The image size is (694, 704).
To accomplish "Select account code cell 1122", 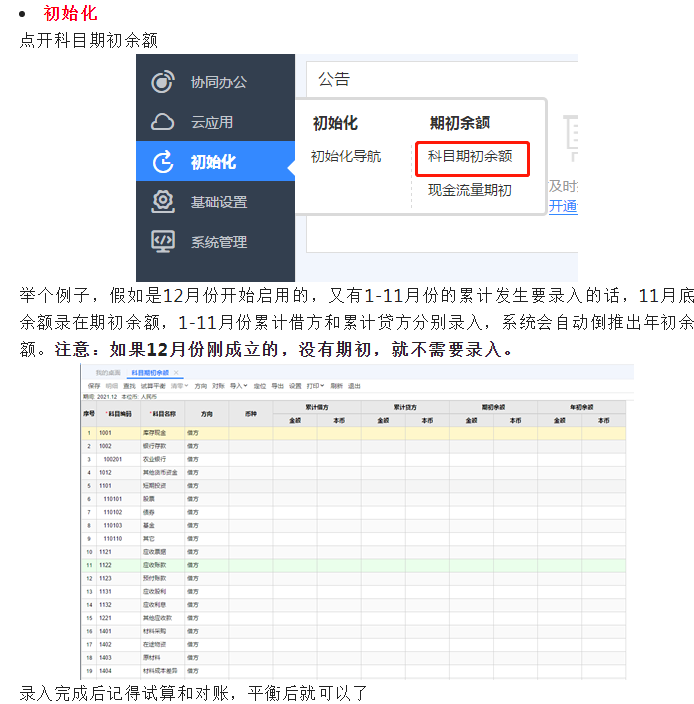I will pyautogui.click(x=119, y=565).
